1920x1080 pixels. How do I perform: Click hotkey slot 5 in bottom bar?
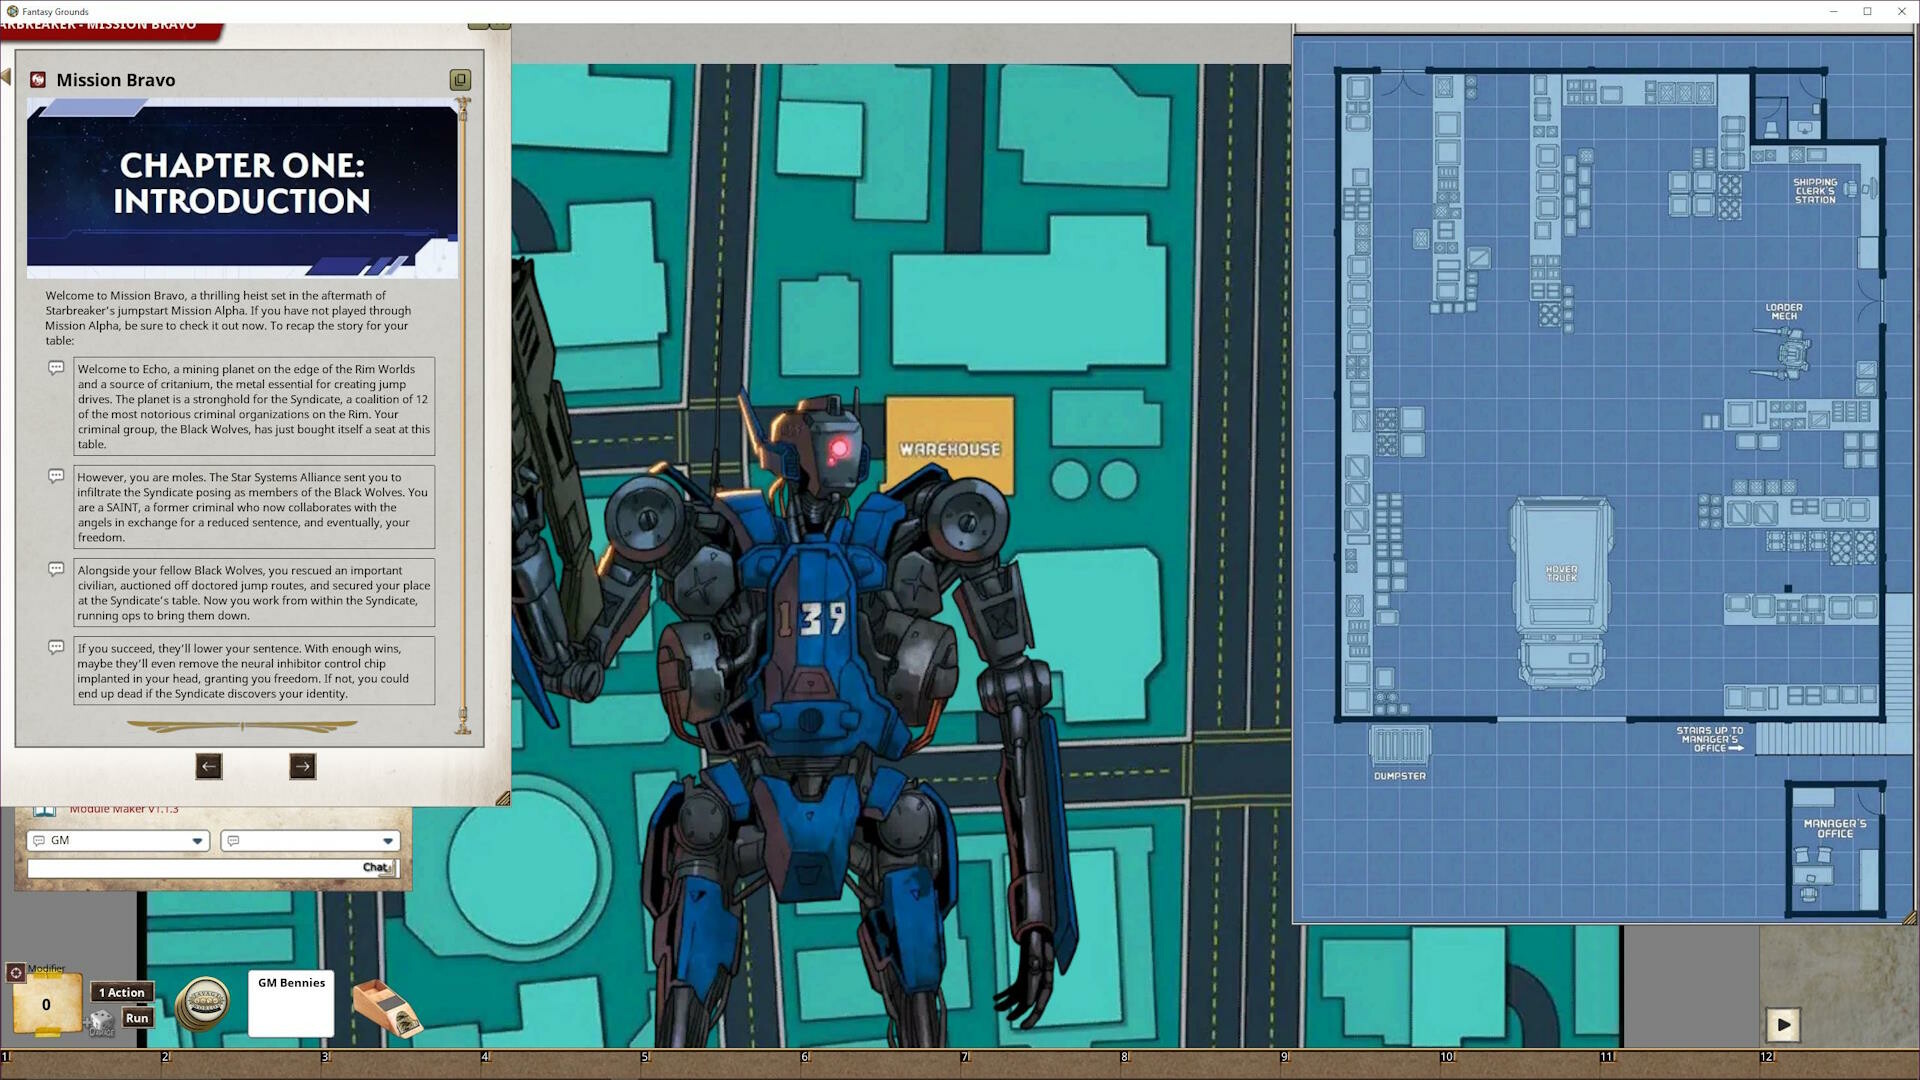point(720,1063)
